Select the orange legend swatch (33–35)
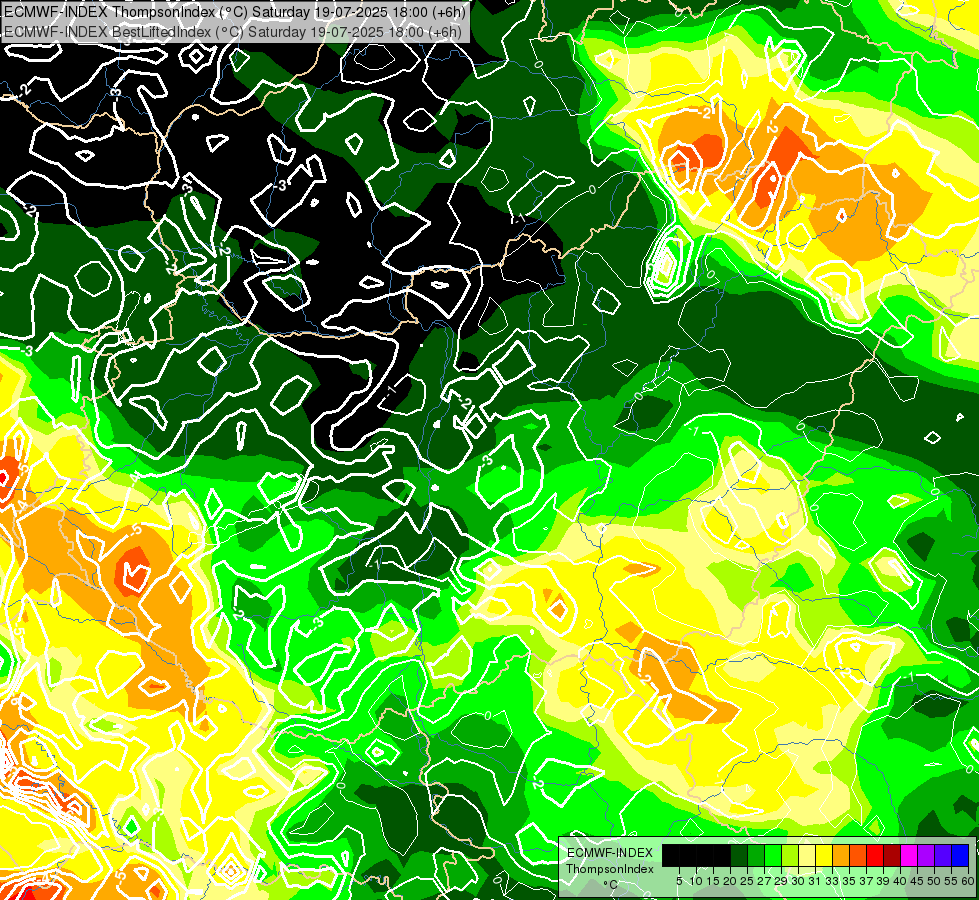This screenshot has width=979, height=900. point(841,855)
